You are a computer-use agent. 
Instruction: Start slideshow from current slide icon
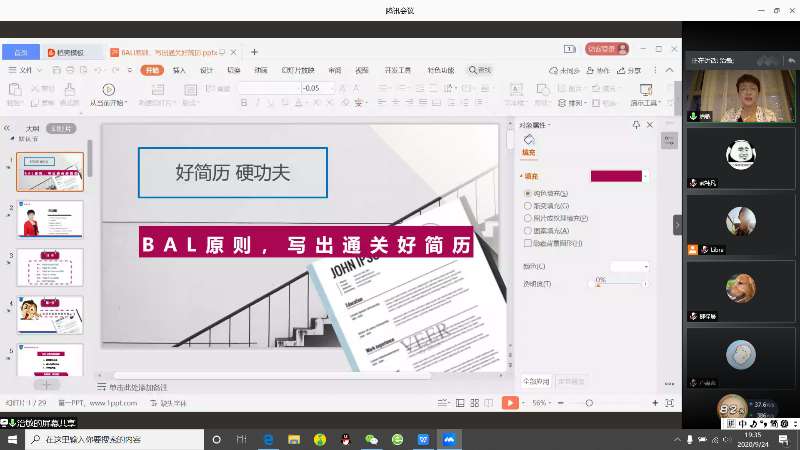[108, 90]
